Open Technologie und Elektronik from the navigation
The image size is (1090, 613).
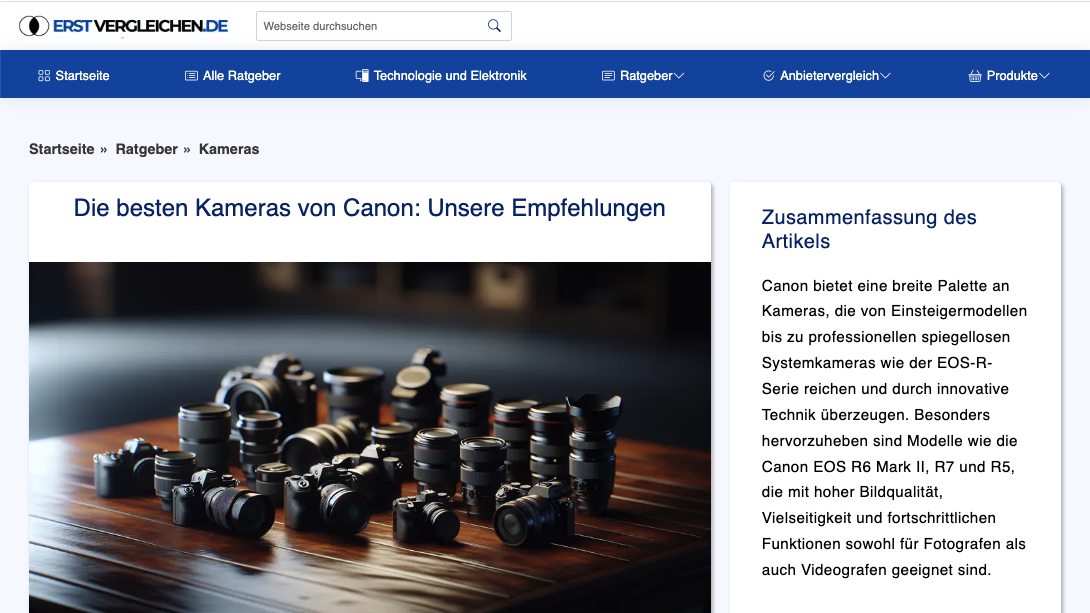[x=450, y=74]
